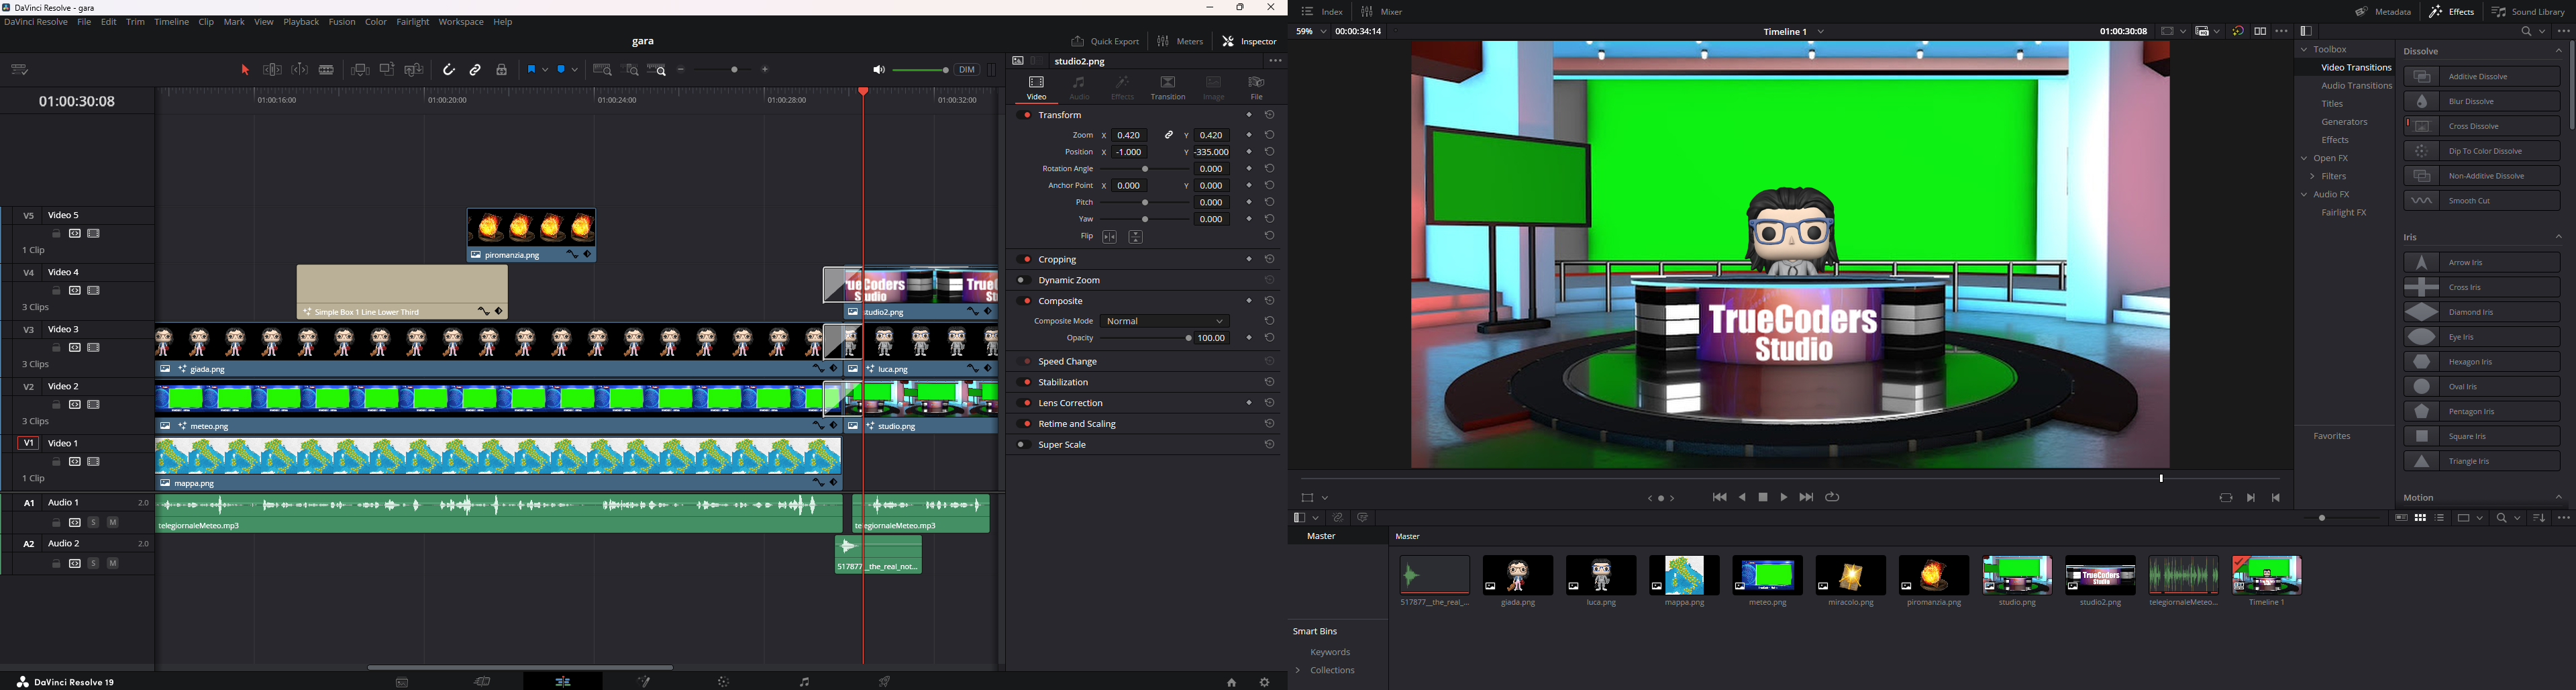Open the Fairlight menu
This screenshot has width=2576, height=690.
tap(413, 22)
